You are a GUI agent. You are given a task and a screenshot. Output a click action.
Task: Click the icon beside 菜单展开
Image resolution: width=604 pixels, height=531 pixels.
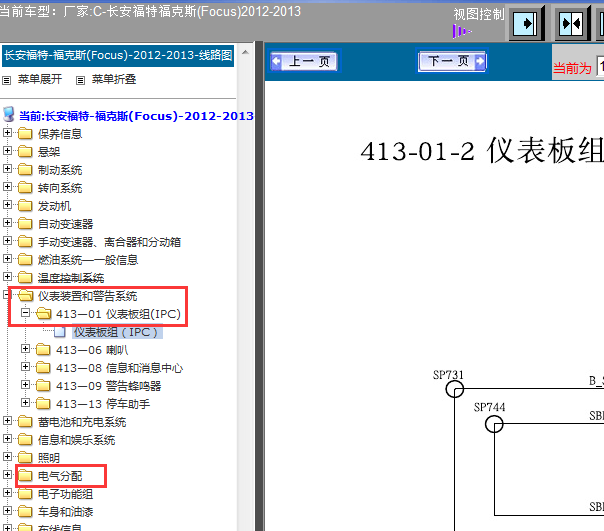click(7, 81)
